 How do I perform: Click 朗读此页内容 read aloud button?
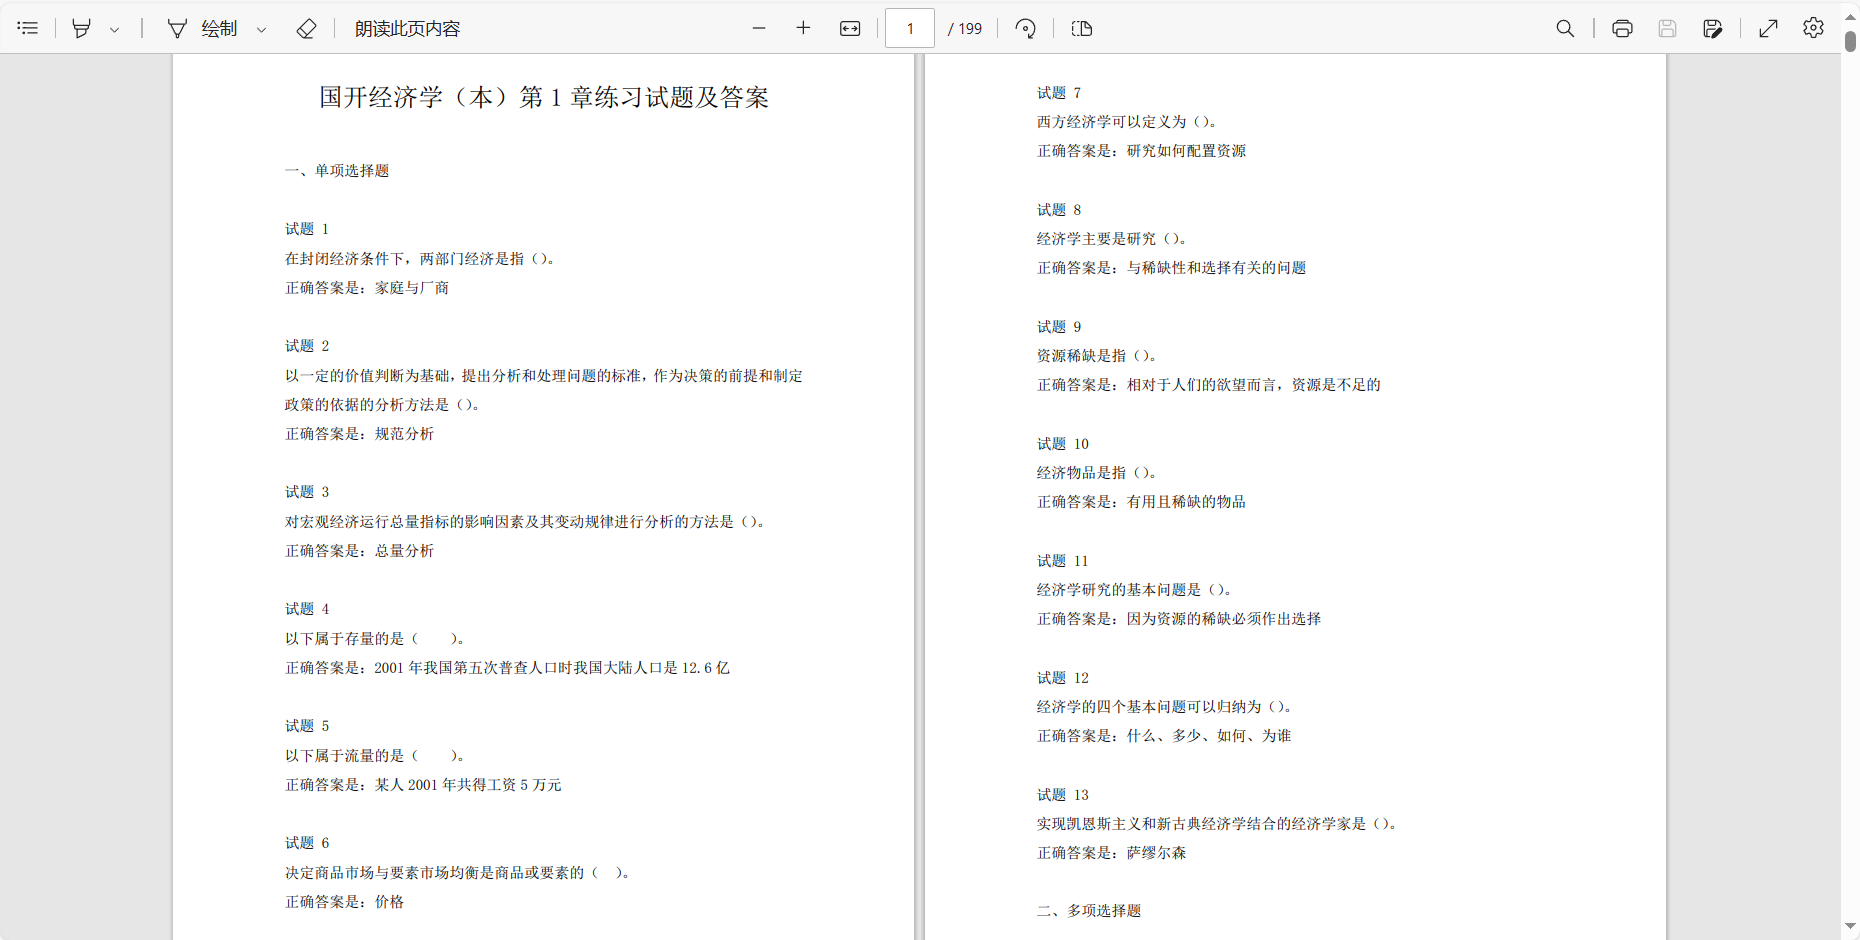click(407, 28)
